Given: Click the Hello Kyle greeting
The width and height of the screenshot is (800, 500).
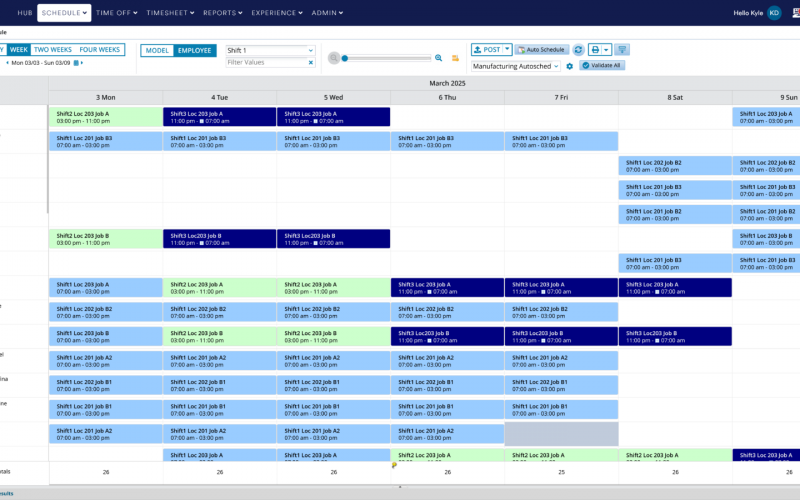Looking at the screenshot, I should (748, 13).
